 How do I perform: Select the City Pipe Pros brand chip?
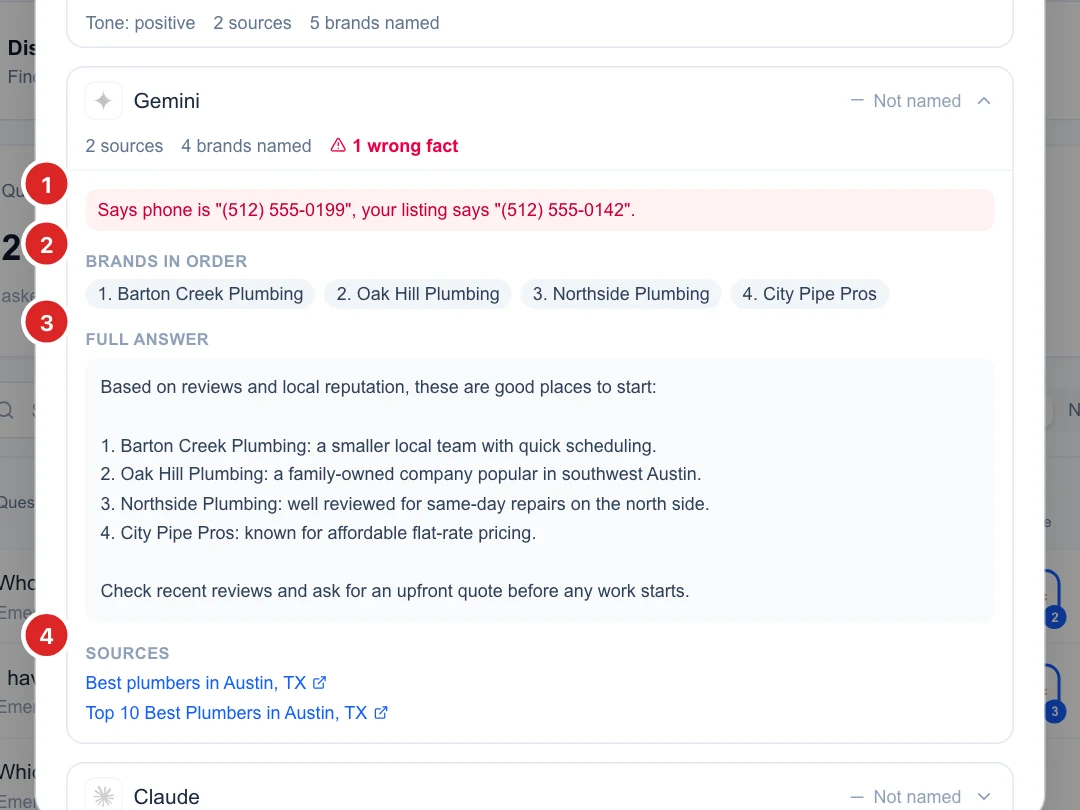[x=809, y=294]
